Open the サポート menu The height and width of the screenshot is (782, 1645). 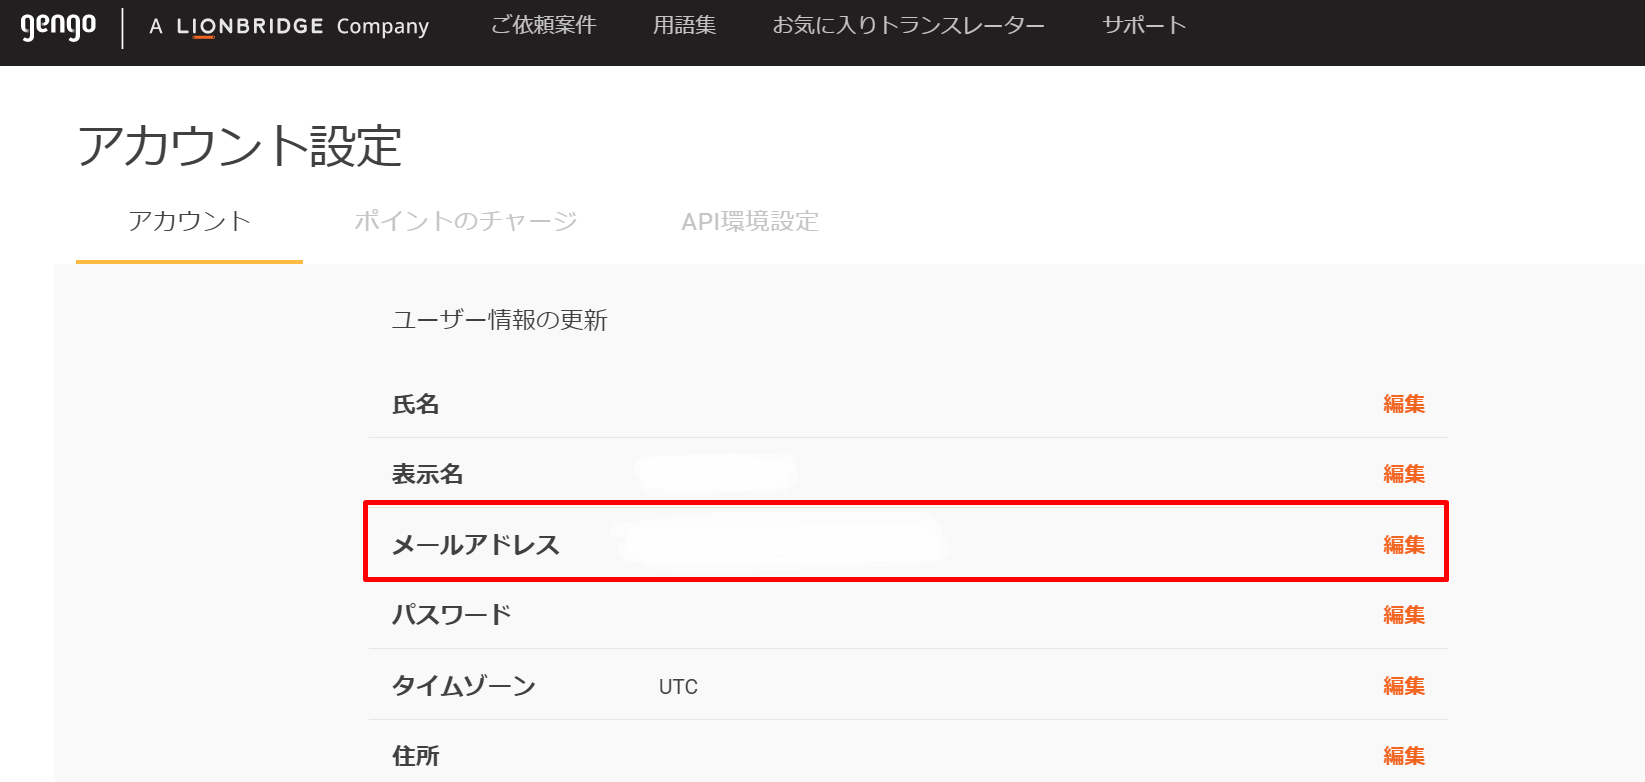pos(1144,25)
